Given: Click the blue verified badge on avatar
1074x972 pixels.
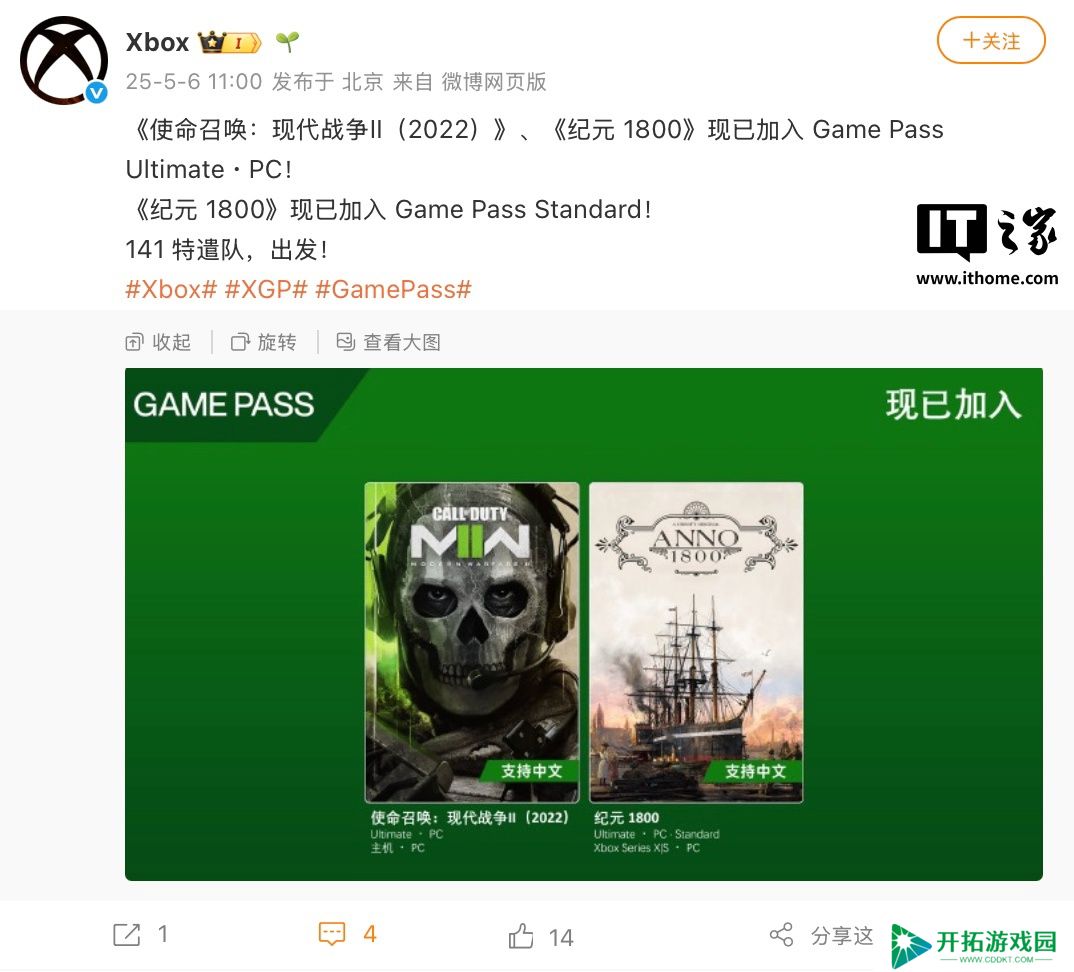Looking at the screenshot, I should tap(97, 92).
